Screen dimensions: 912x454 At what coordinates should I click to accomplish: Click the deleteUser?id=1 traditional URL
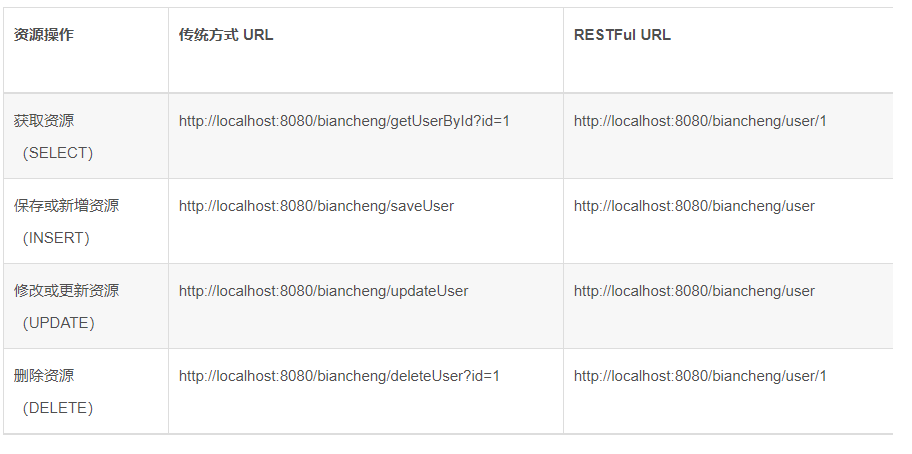pos(338,376)
